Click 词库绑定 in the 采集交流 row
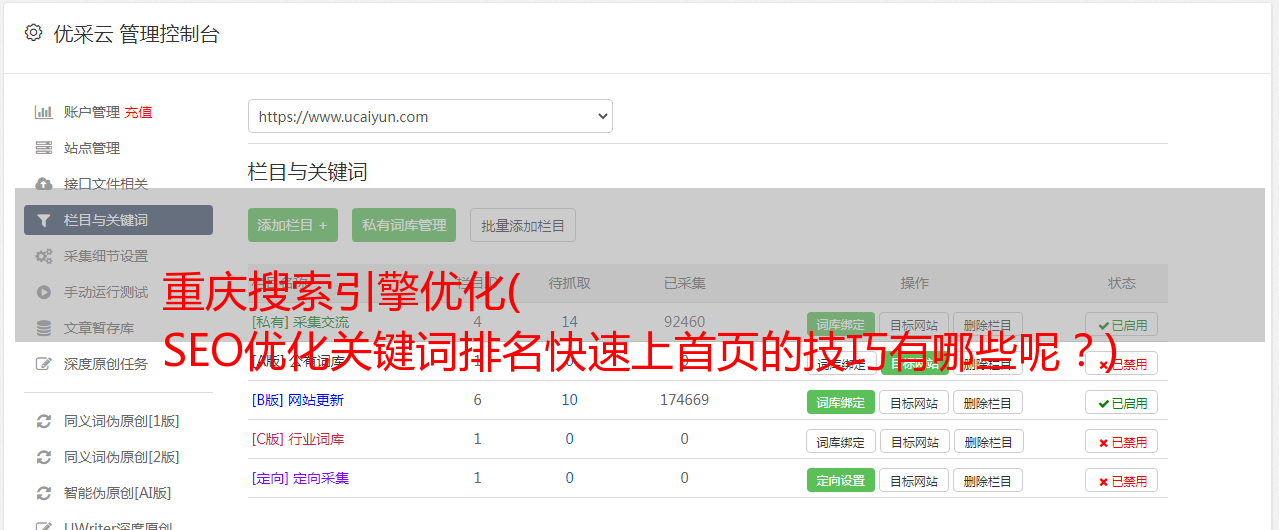1279x530 pixels. (841, 324)
